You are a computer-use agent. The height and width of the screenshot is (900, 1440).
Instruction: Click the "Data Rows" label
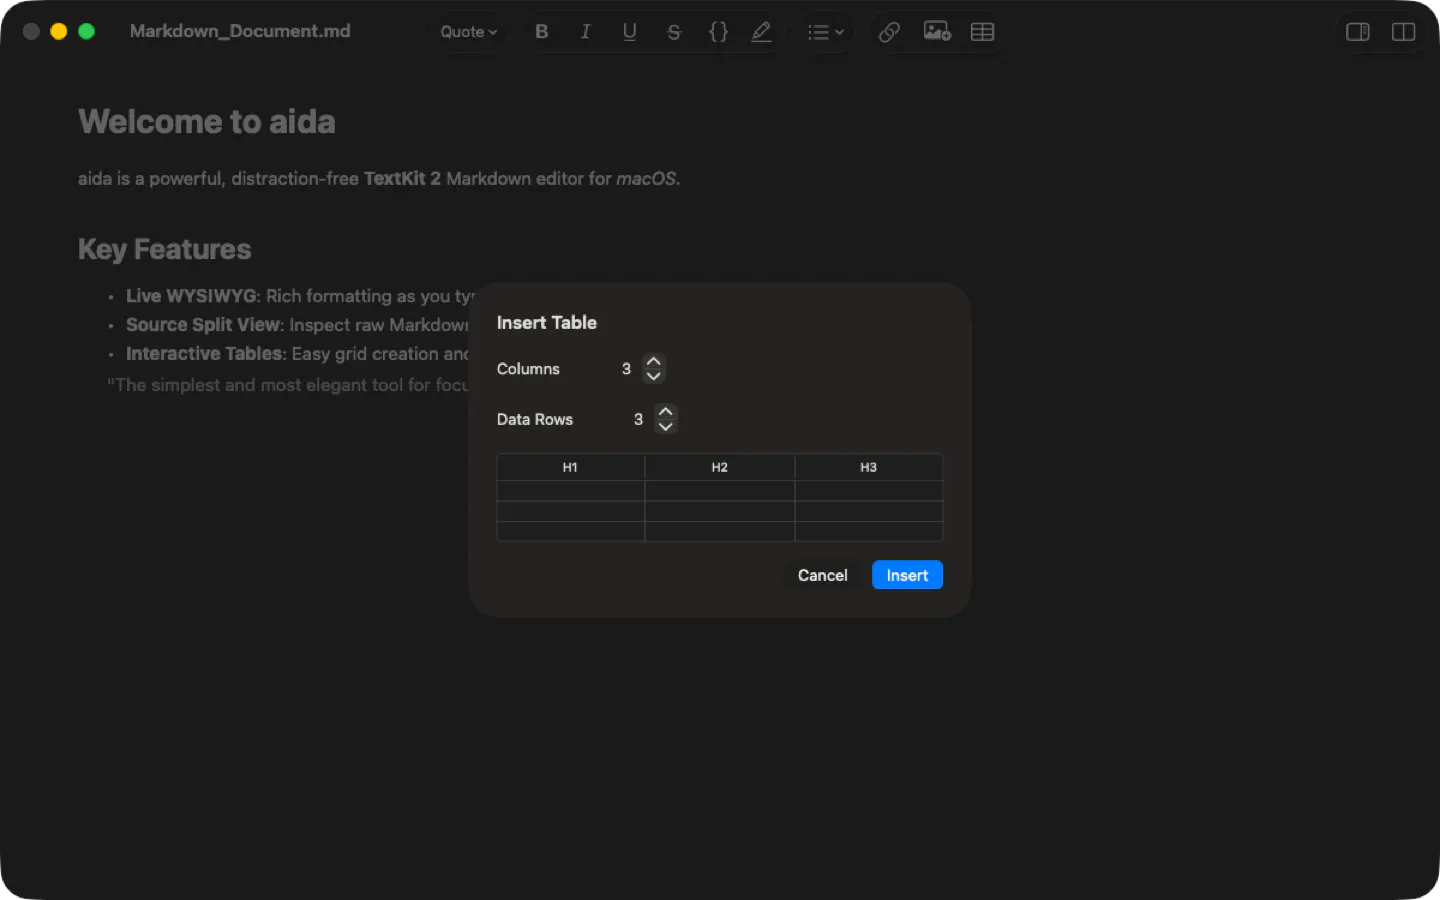pos(535,419)
